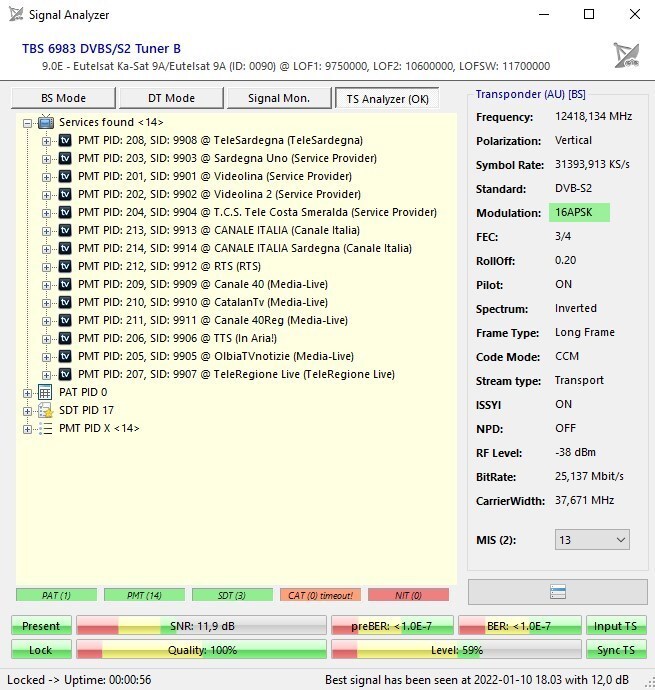
Task: Click the PMT PID X list icon
Action: pos(45,428)
